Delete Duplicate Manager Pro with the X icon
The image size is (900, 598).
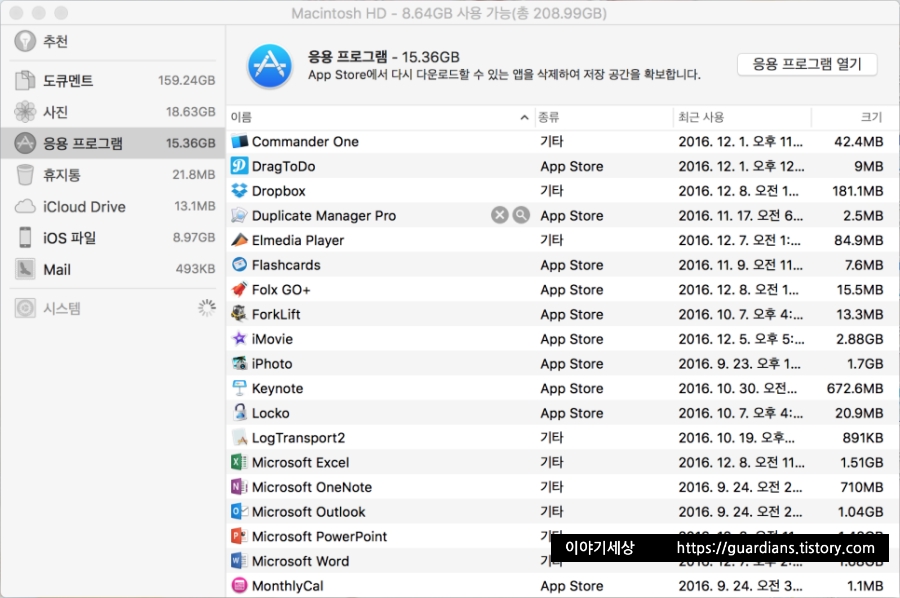coord(500,215)
